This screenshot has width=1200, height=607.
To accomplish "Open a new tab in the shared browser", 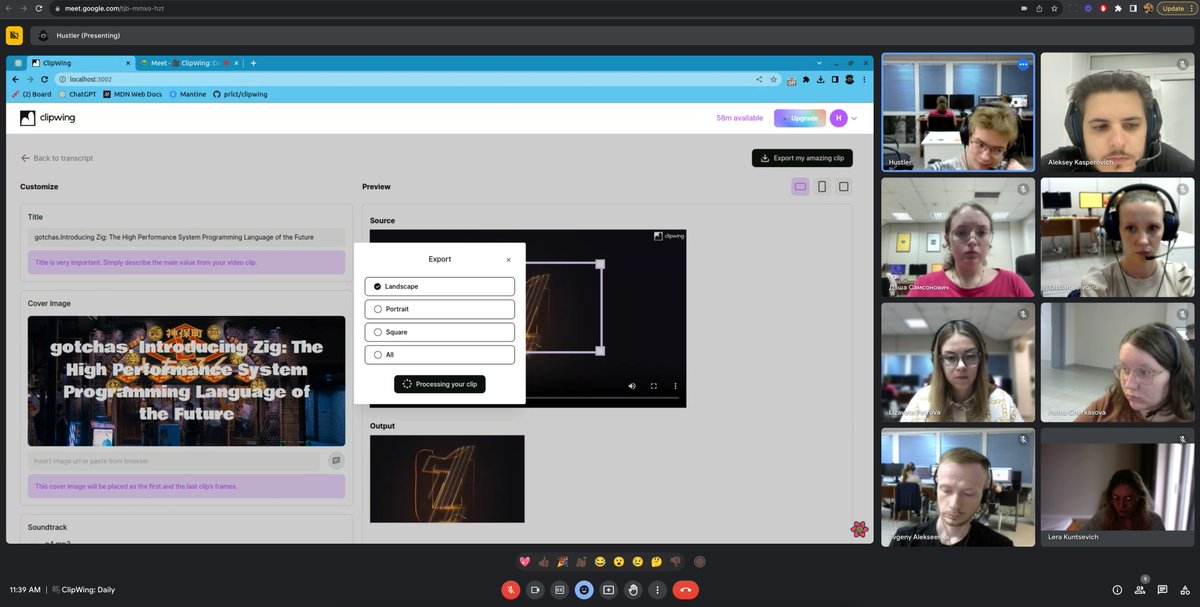I will pos(253,62).
